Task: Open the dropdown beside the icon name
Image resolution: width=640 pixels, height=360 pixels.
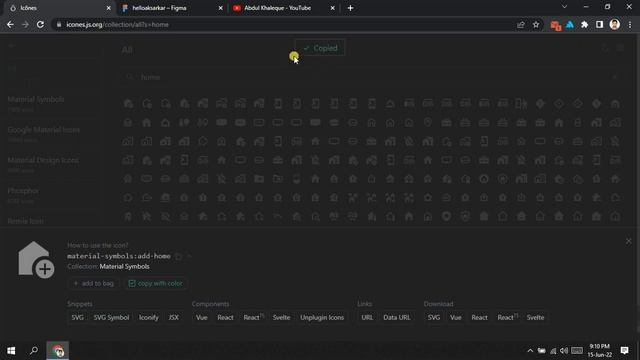Action: [x=189, y=256]
